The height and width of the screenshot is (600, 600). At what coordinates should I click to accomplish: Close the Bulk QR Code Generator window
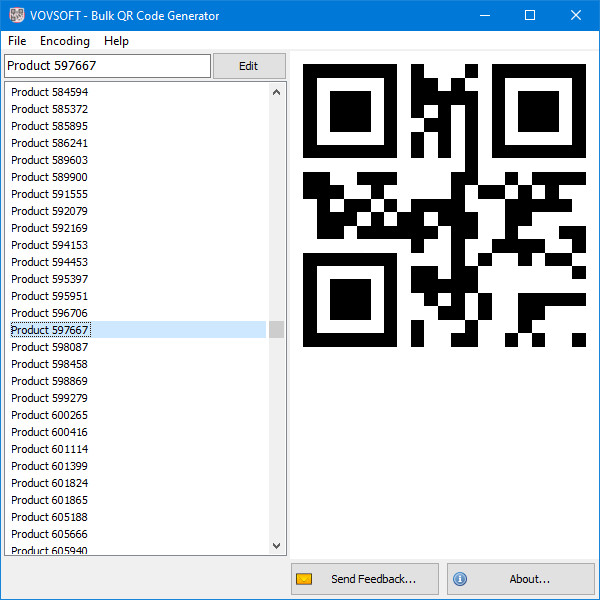tap(576, 15)
